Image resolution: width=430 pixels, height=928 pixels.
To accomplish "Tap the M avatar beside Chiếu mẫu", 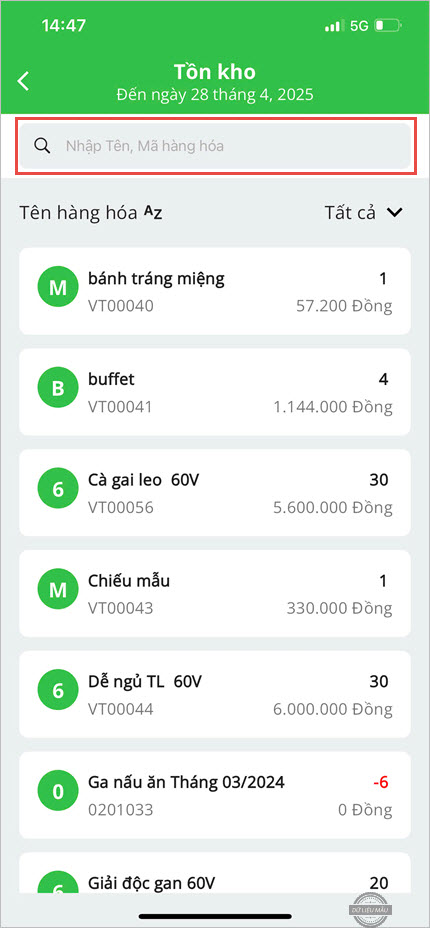I will pyautogui.click(x=57, y=591).
